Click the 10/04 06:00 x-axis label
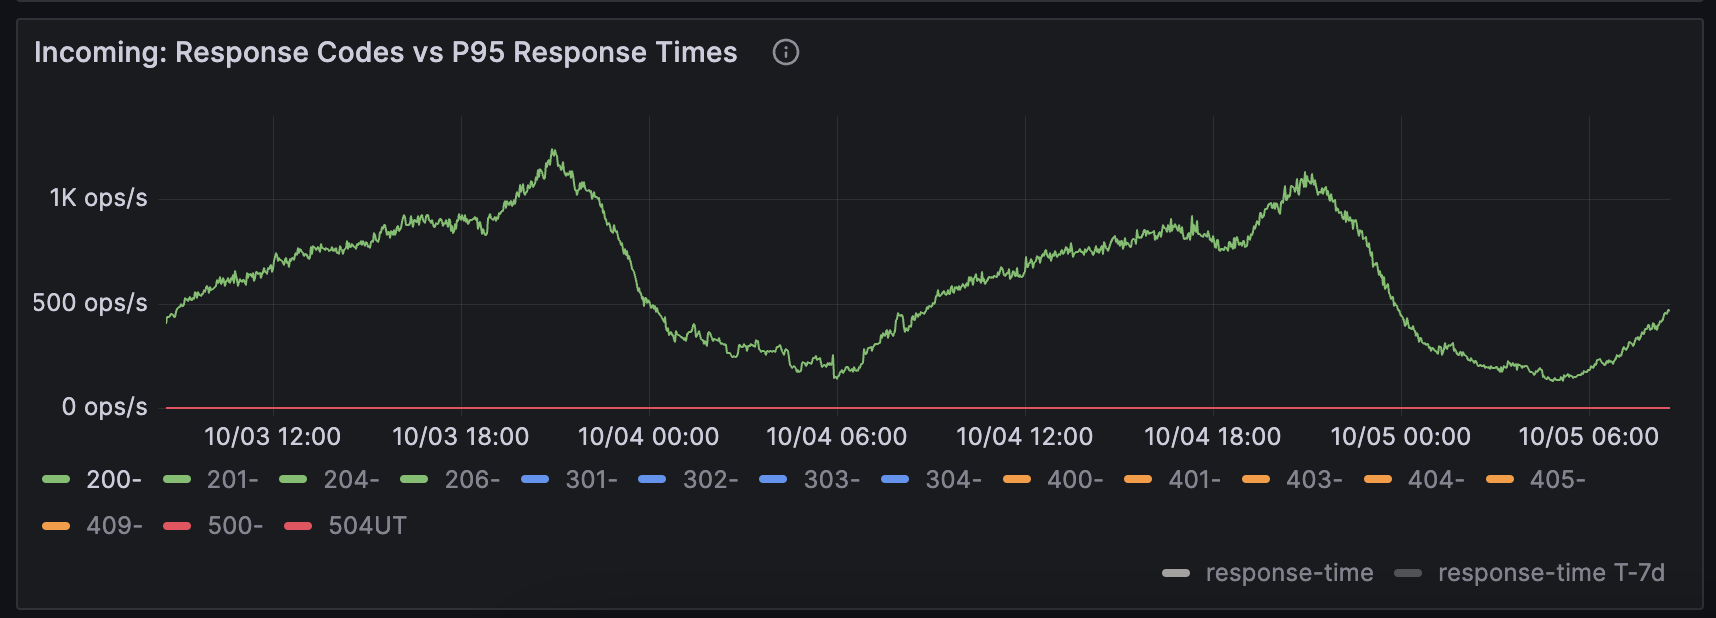This screenshot has height=618, width=1716. pos(836,437)
